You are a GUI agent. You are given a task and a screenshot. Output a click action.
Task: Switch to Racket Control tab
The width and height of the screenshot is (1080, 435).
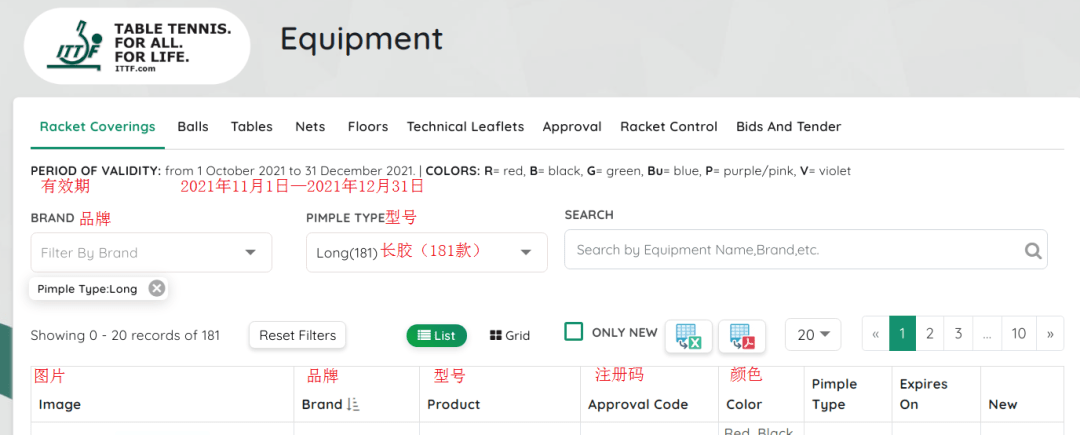click(668, 127)
